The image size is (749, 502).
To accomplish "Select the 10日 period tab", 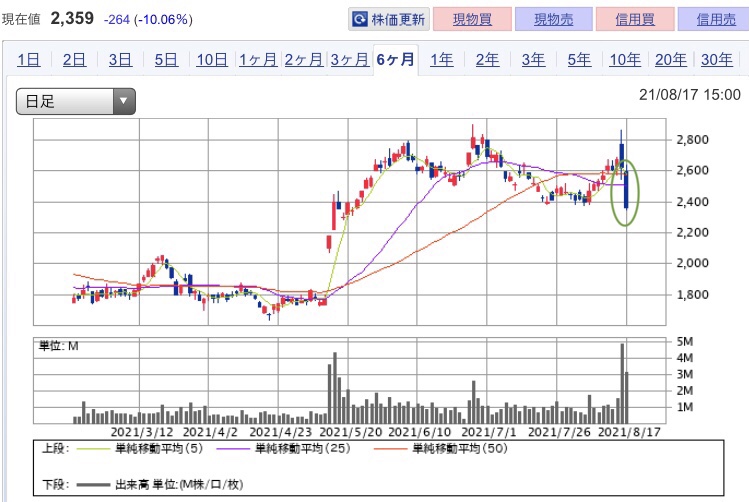I will pos(212,60).
